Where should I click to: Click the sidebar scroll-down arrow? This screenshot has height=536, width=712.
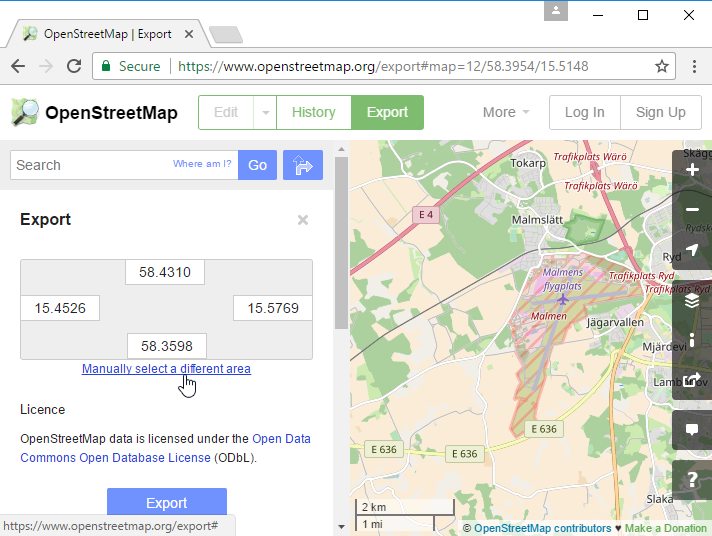point(341,527)
